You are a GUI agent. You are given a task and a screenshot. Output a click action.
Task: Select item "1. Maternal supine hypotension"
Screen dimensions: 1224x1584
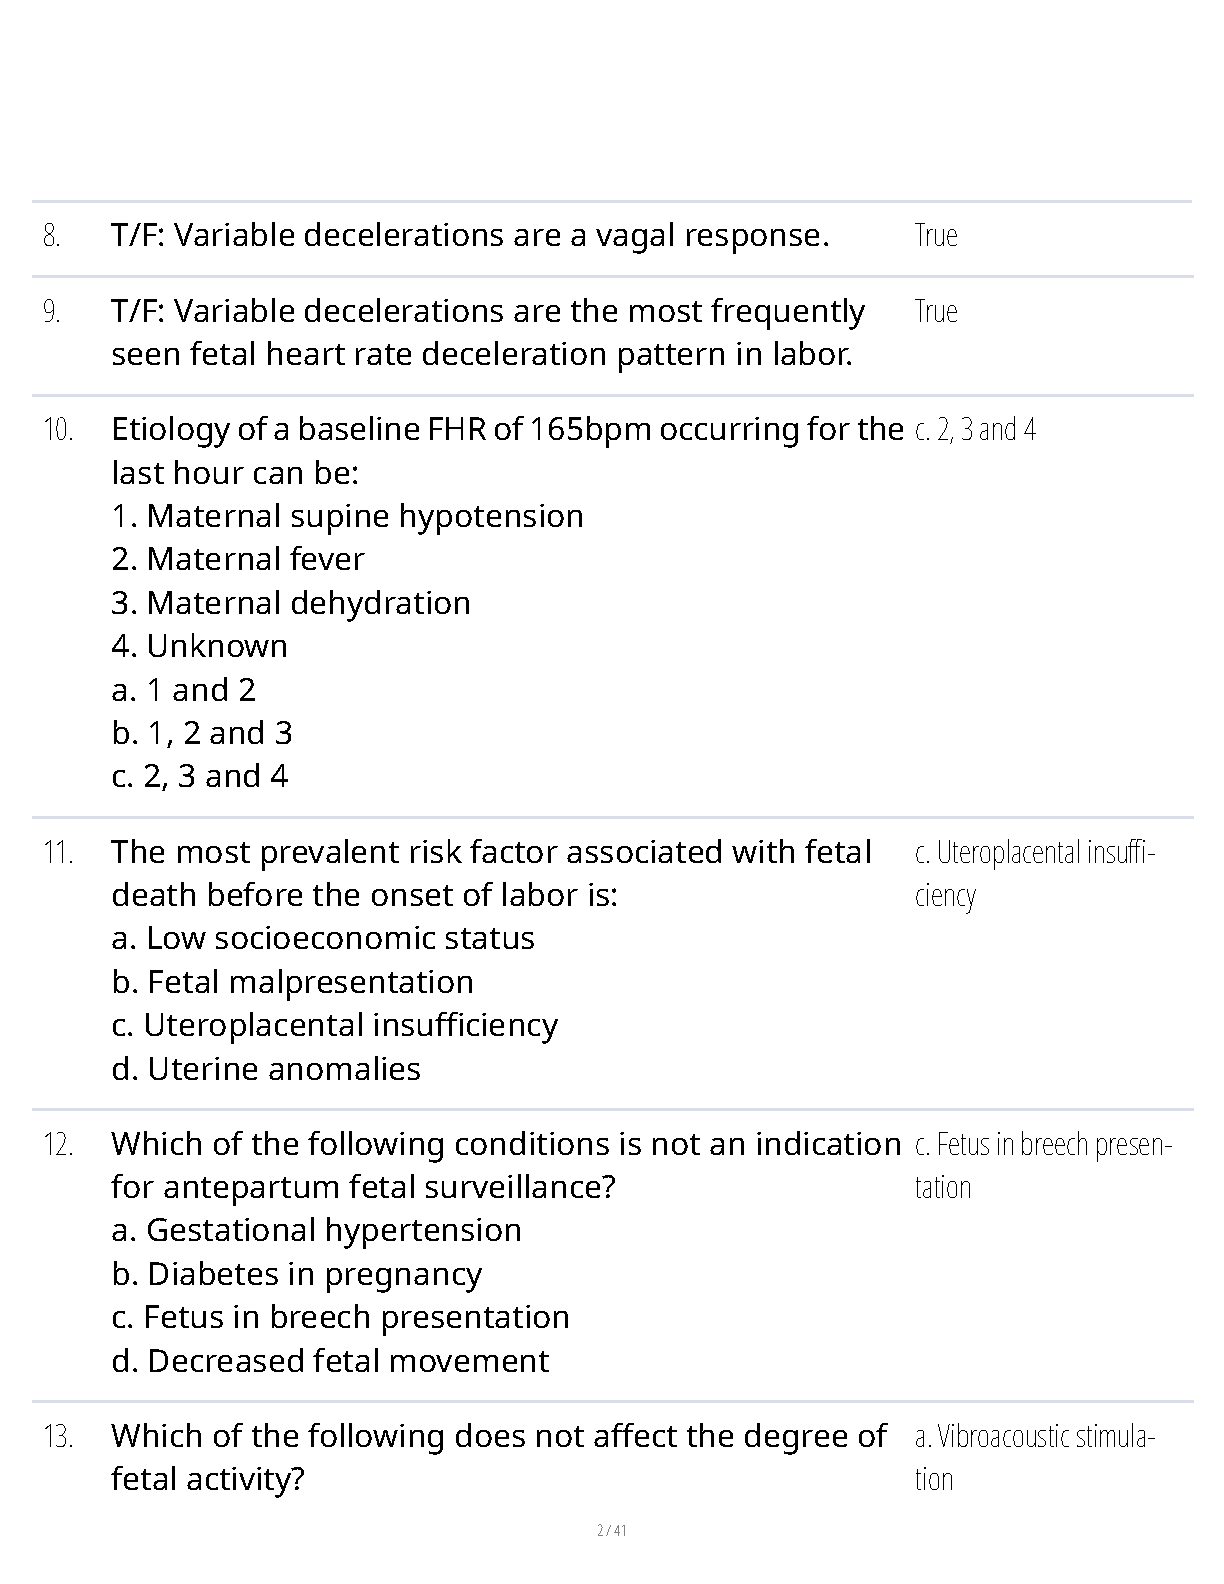(x=347, y=516)
